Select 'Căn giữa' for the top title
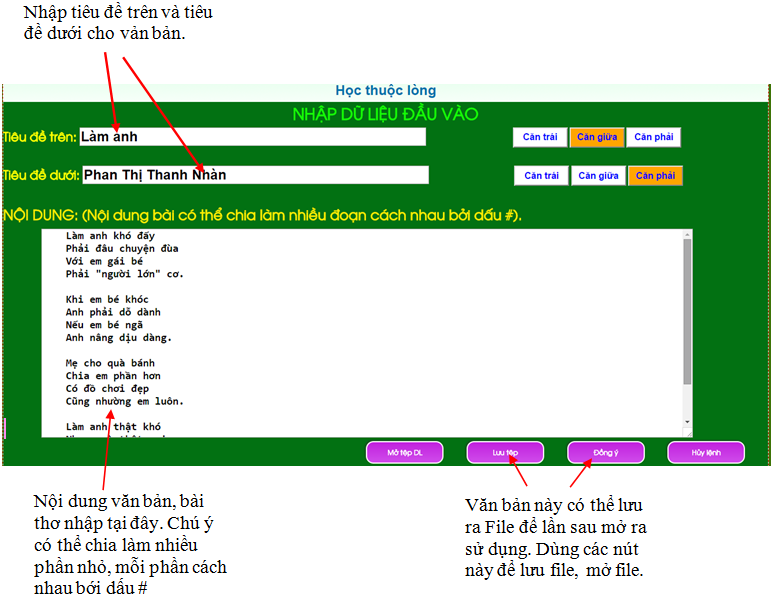 tap(598, 137)
